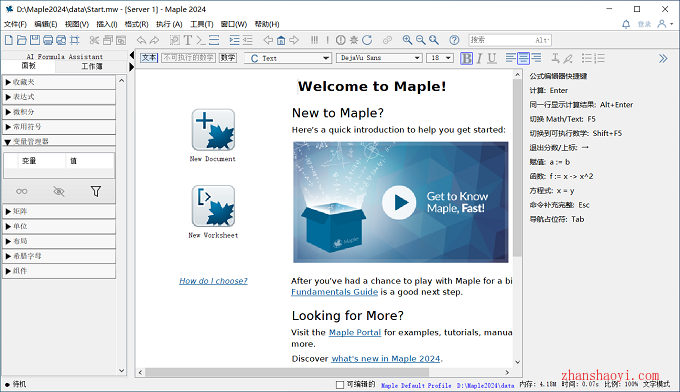This screenshot has width=680, height=392.
Task: Save the worksheet using the disk icon
Action: [x=35, y=40]
